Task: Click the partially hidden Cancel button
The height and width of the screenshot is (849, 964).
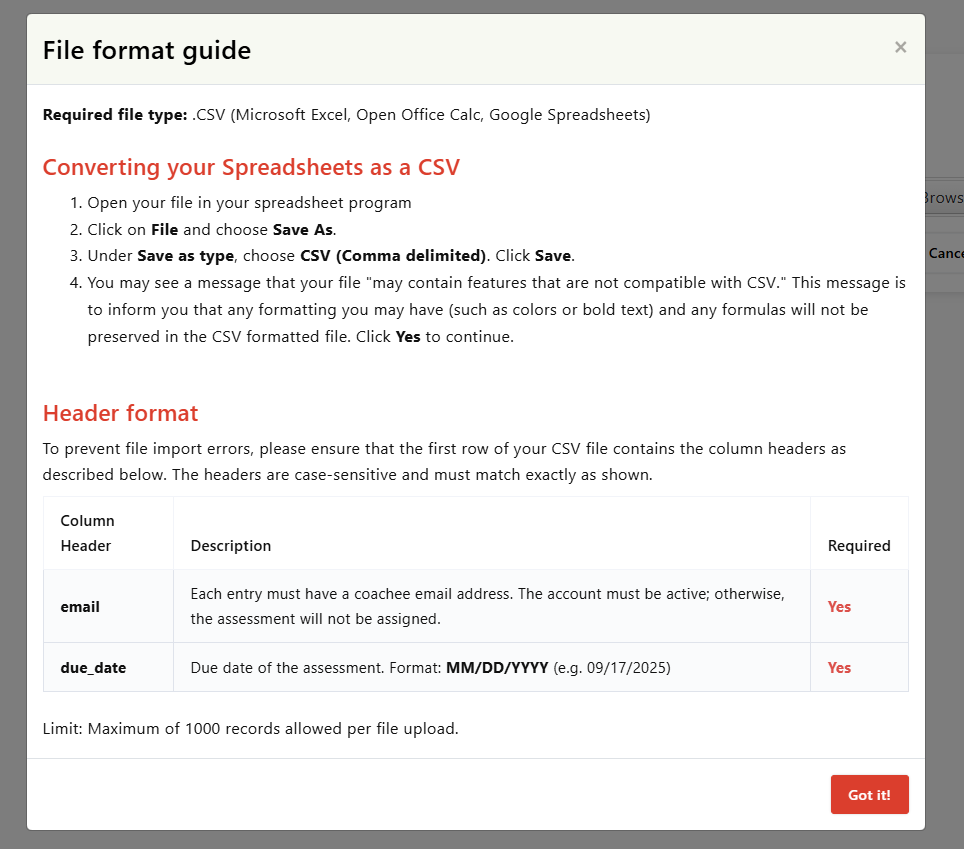Action: pyautogui.click(x=946, y=253)
